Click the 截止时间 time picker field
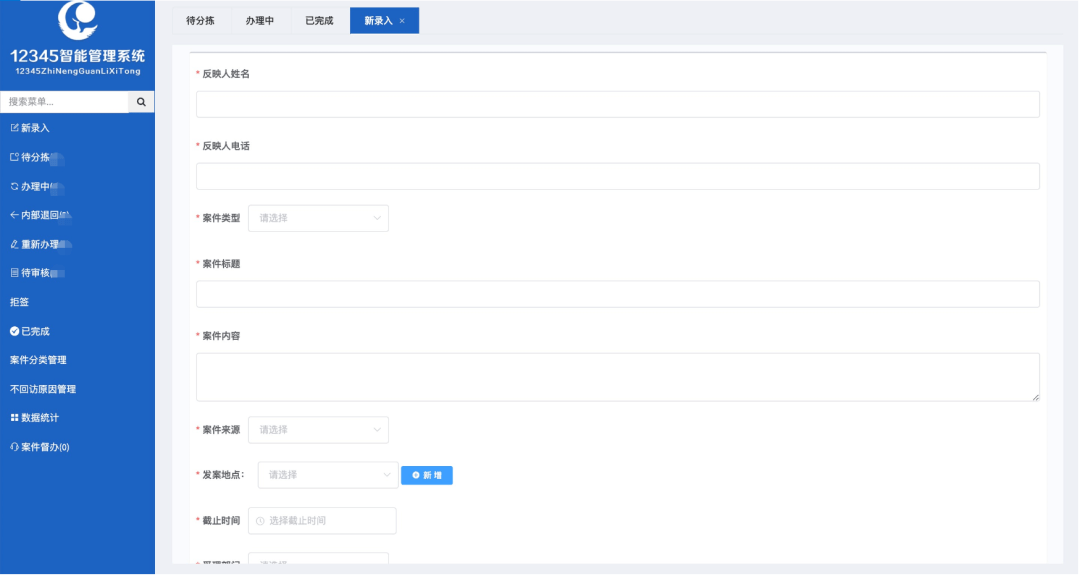 pyautogui.click(x=322, y=521)
